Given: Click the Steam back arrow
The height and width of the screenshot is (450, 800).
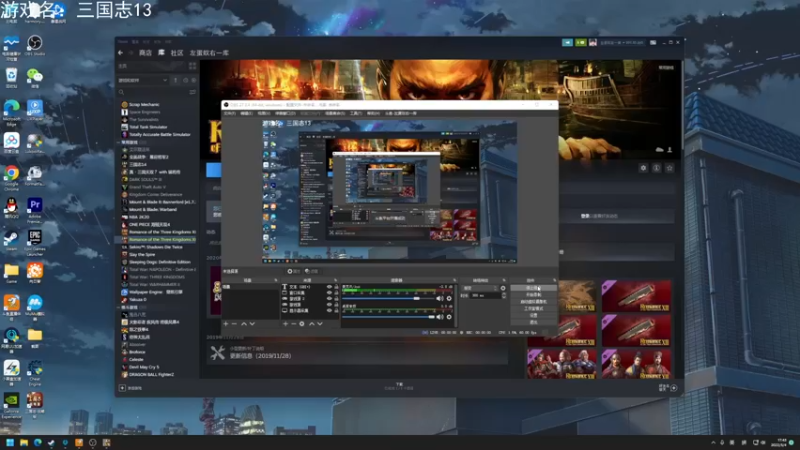Looking at the screenshot, I should coord(120,53).
